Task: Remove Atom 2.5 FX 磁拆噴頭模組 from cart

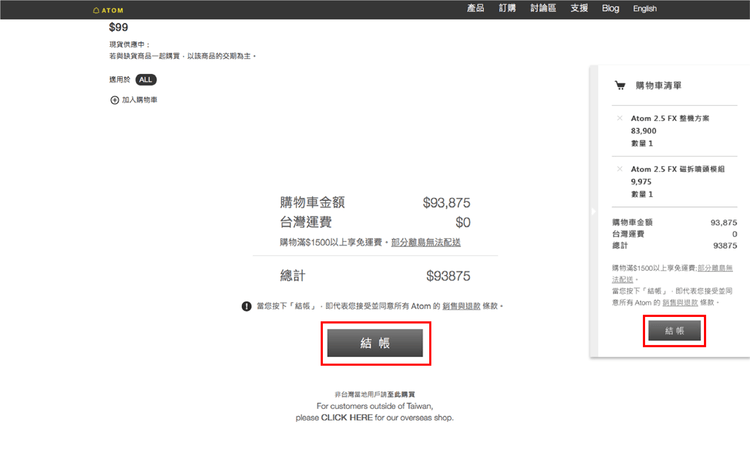Action: tap(620, 169)
